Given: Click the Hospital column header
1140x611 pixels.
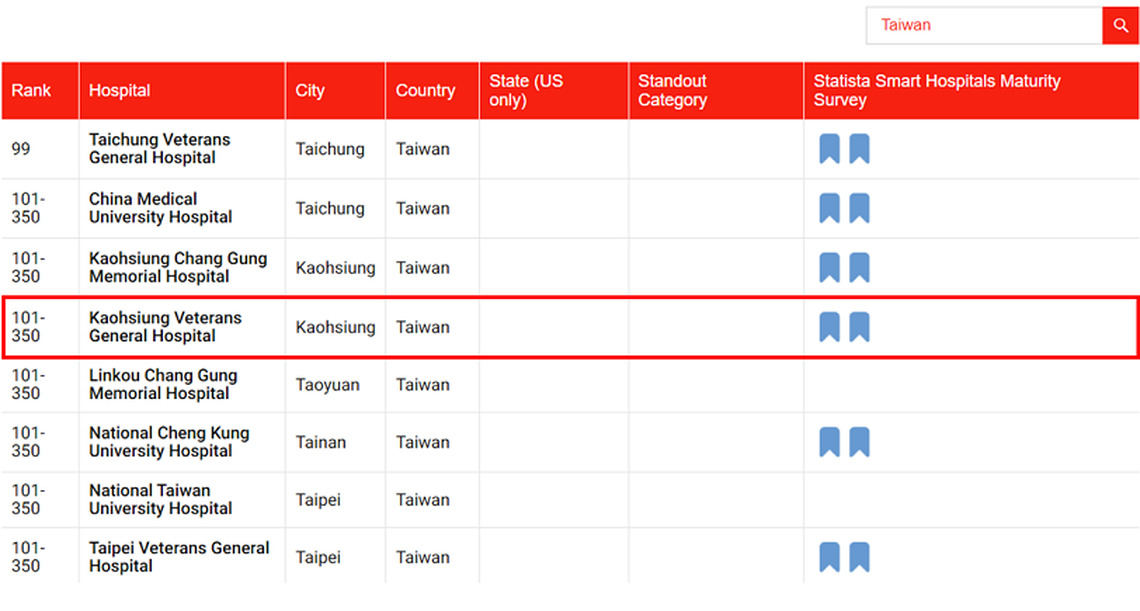Looking at the screenshot, I should (182, 90).
